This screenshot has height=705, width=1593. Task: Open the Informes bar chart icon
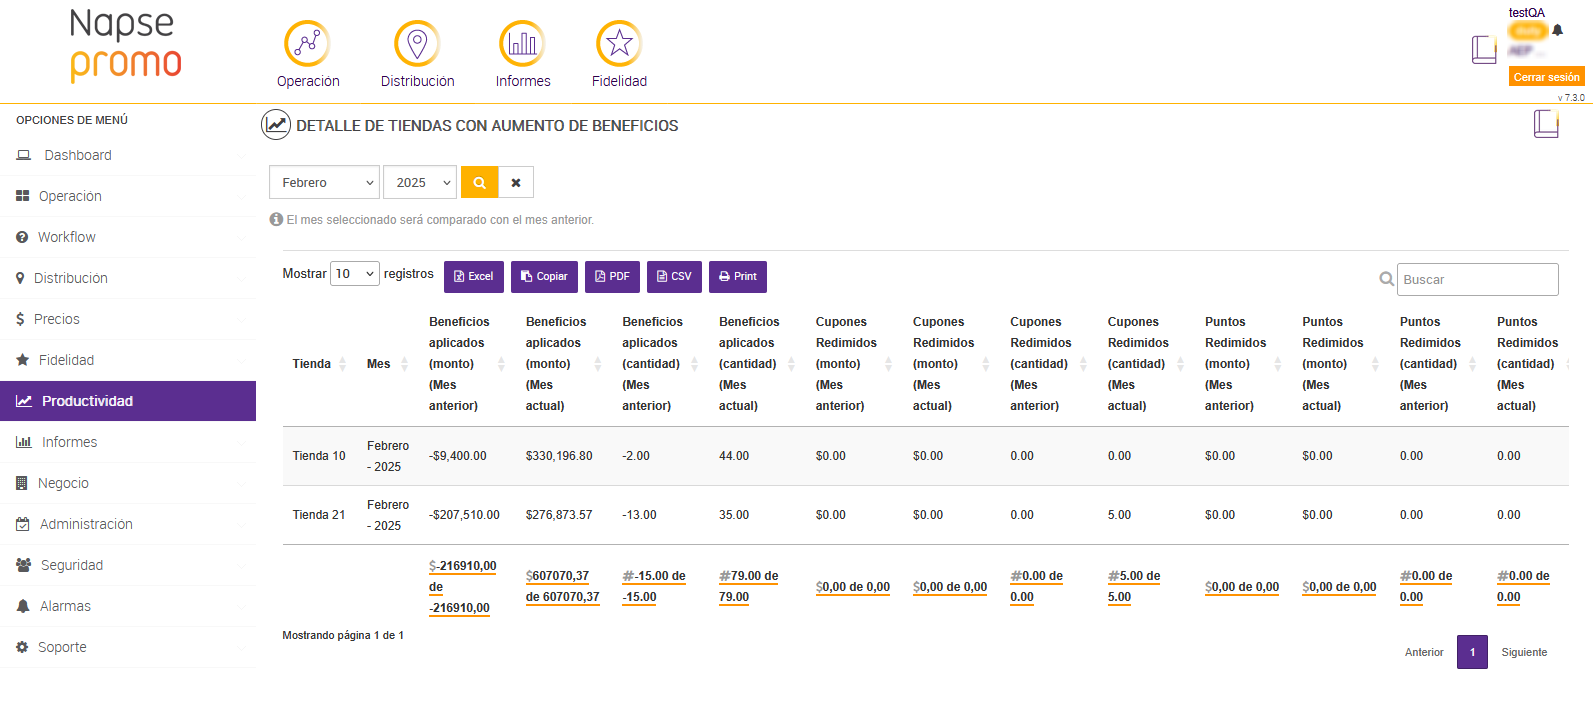[x=522, y=44]
